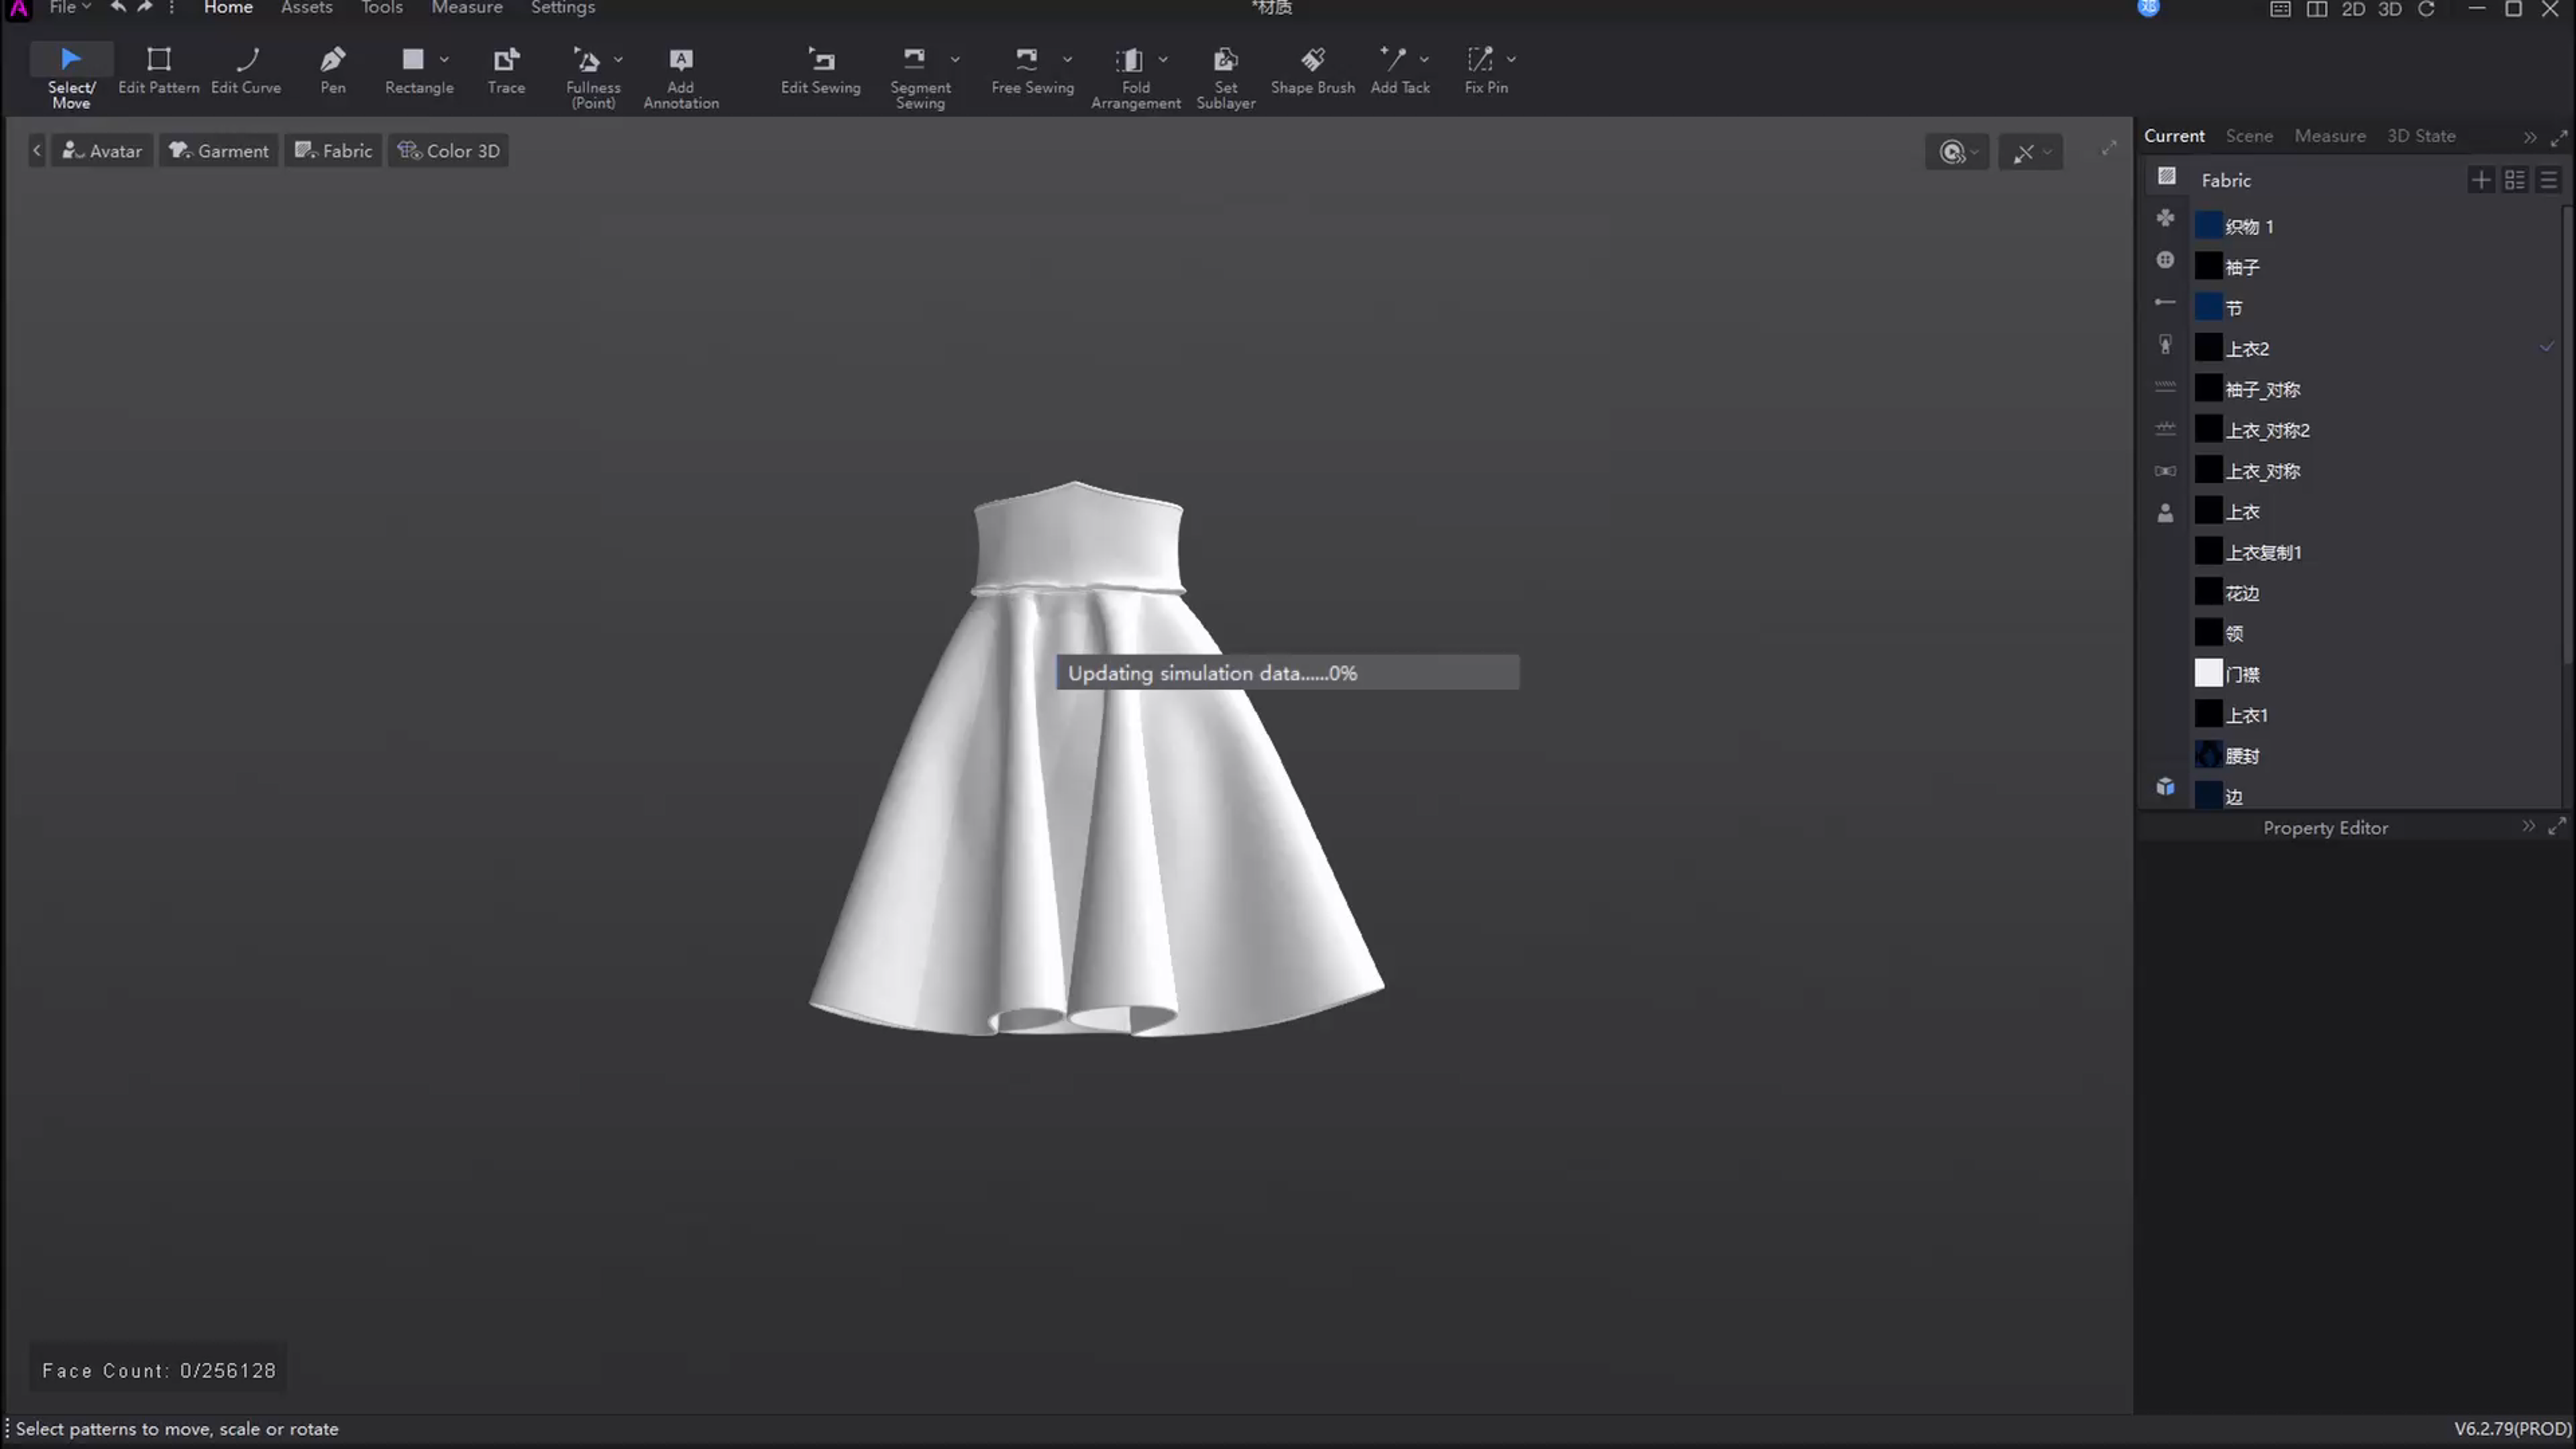Switch to the 3D State panel tab
2576x1449 pixels.
click(2420, 136)
